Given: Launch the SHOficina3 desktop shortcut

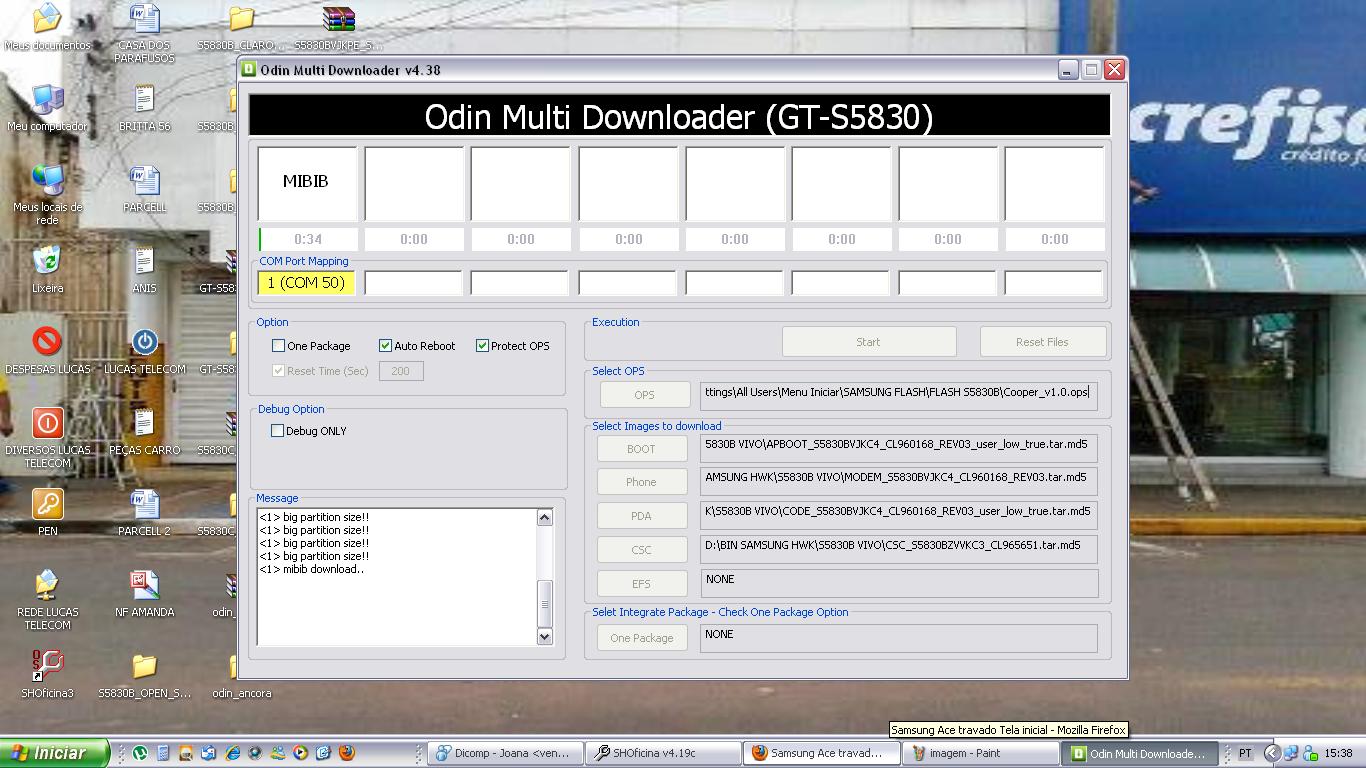Looking at the screenshot, I should 47,674.
